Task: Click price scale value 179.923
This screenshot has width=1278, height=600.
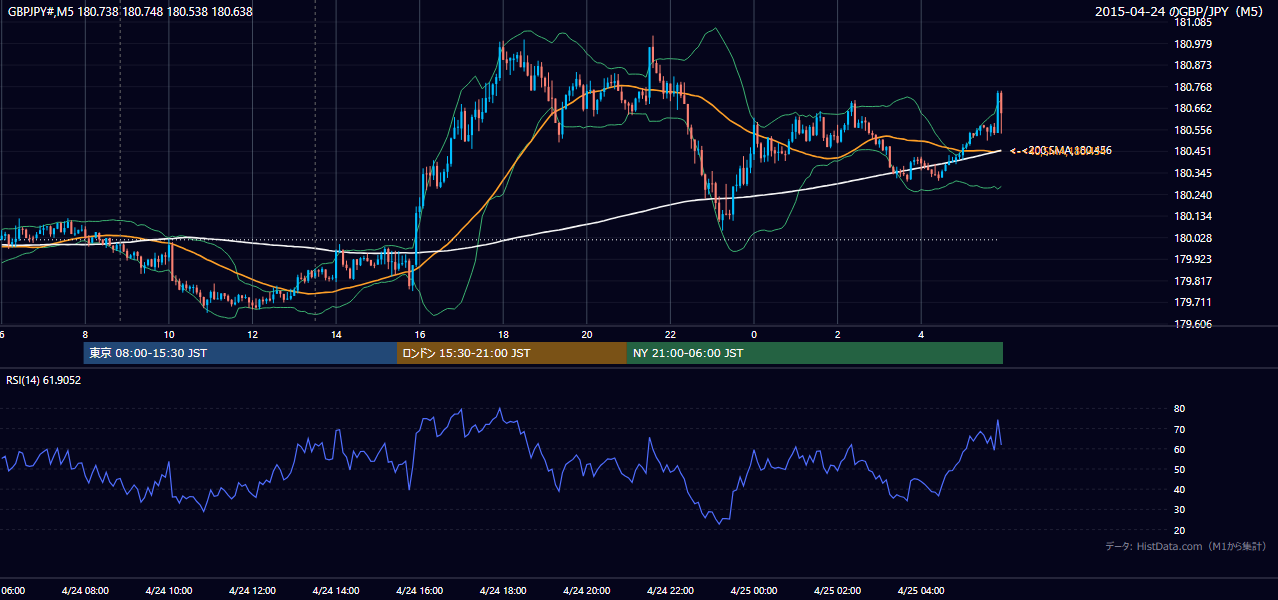Action: (1191, 259)
